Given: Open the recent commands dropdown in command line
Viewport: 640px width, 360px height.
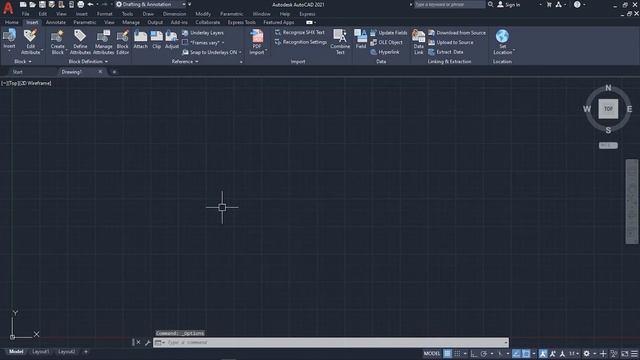Looking at the screenshot, I should [160, 342].
